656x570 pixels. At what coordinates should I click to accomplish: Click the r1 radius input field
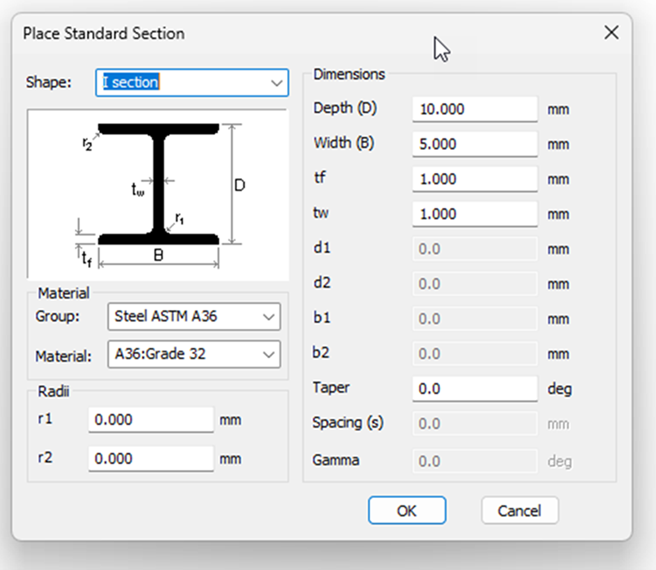[151, 420]
